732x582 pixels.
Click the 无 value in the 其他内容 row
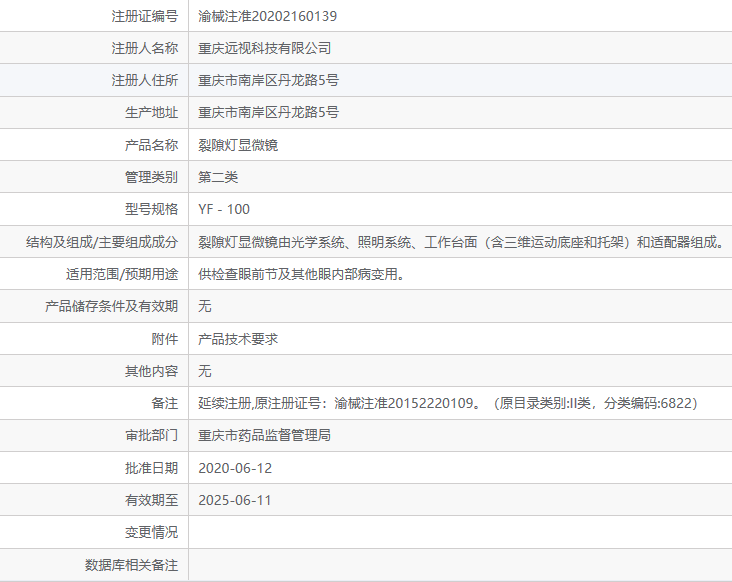pyautogui.click(x=205, y=371)
